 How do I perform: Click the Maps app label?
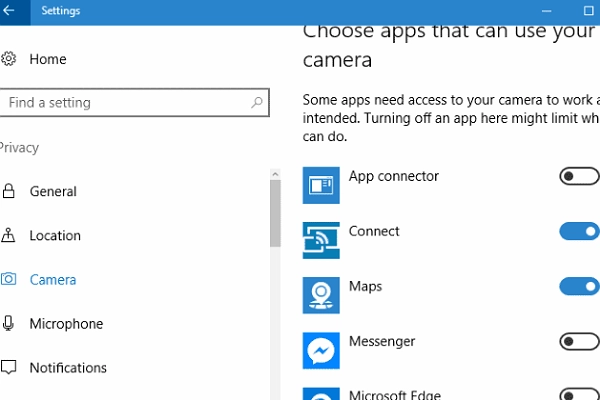(365, 286)
